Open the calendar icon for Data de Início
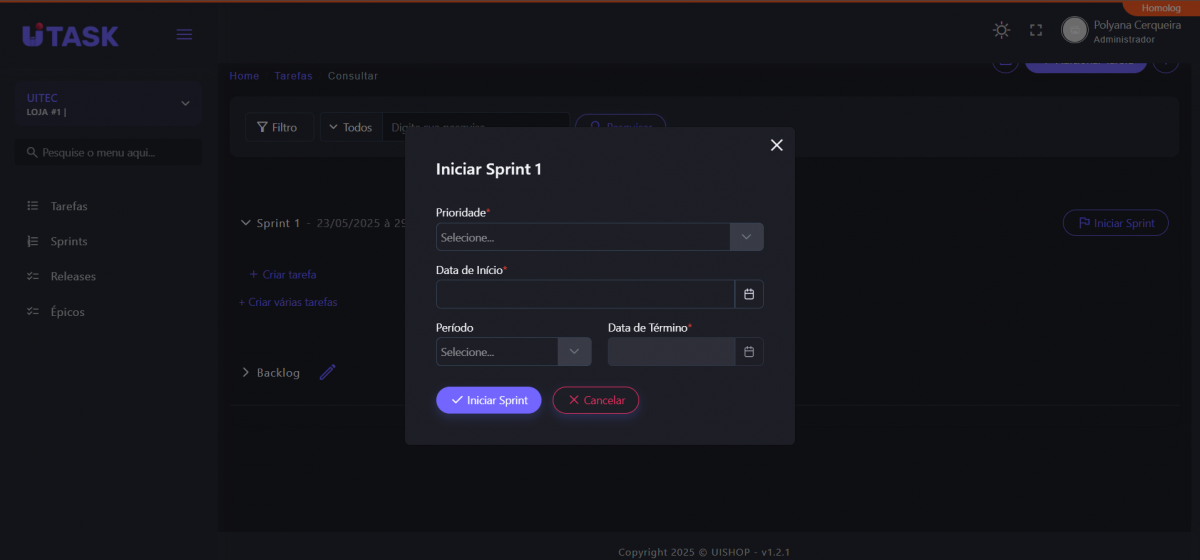1200x560 pixels. click(x=749, y=294)
